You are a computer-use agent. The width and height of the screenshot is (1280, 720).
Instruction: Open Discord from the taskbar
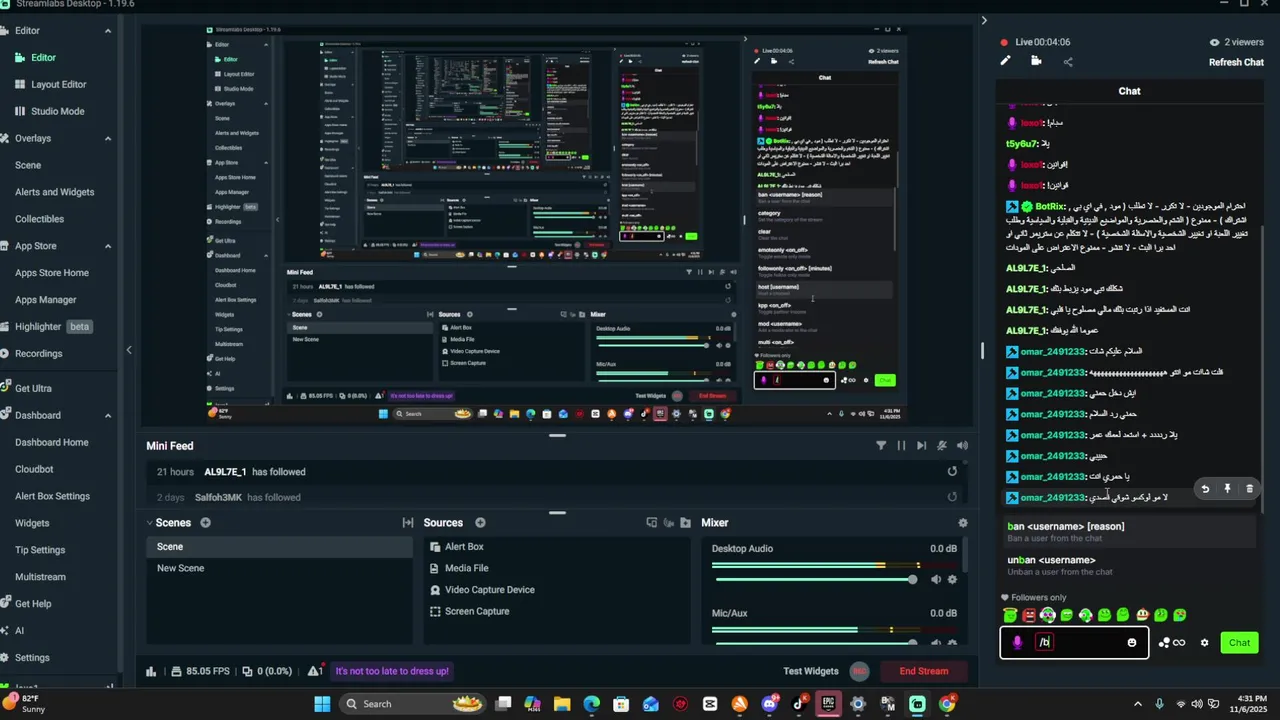point(769,704)
